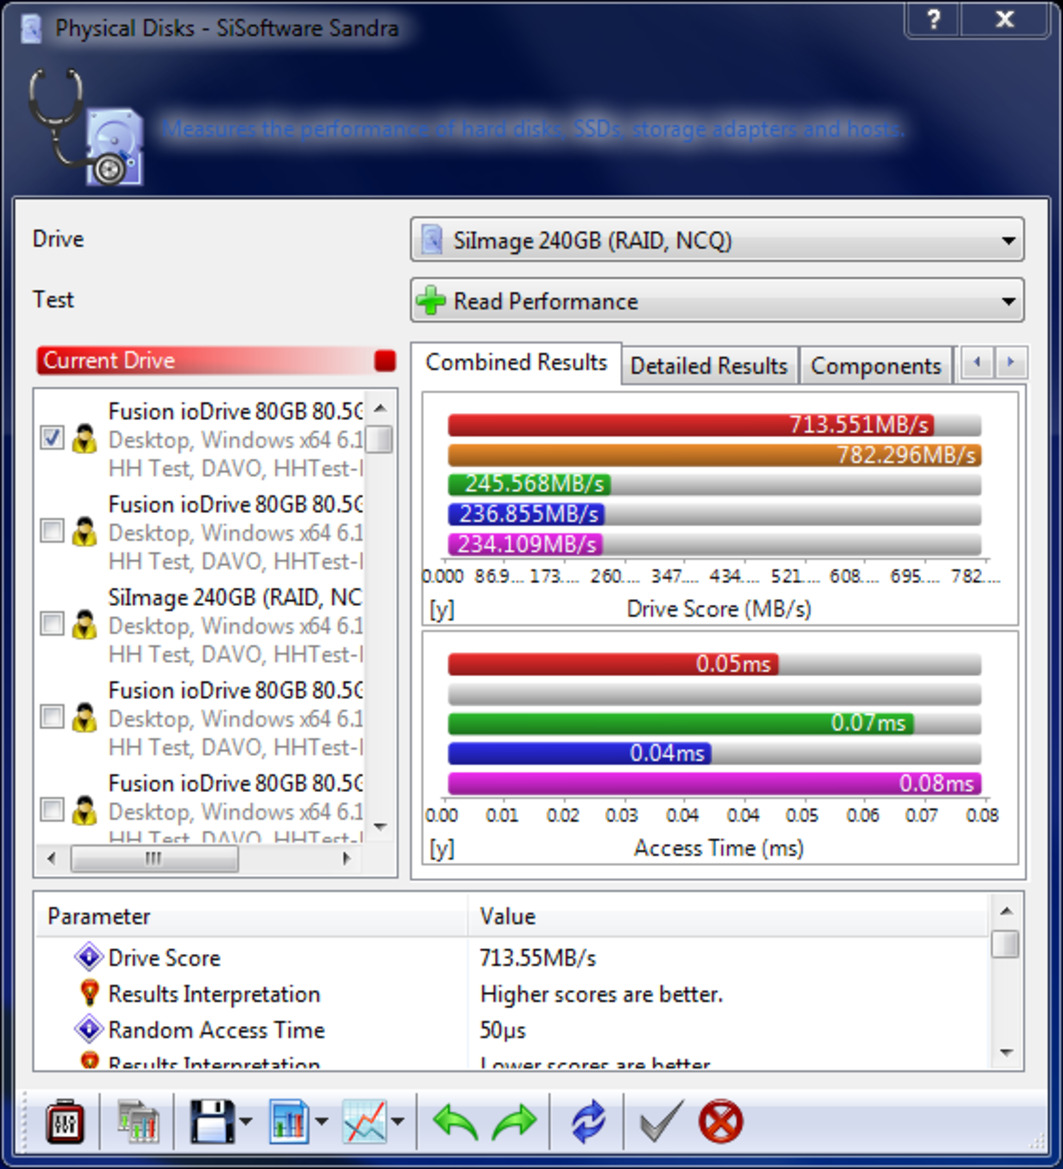Click the red circle cancel icon
Screen dimensions: 1063x1169
click(721, 1121)
